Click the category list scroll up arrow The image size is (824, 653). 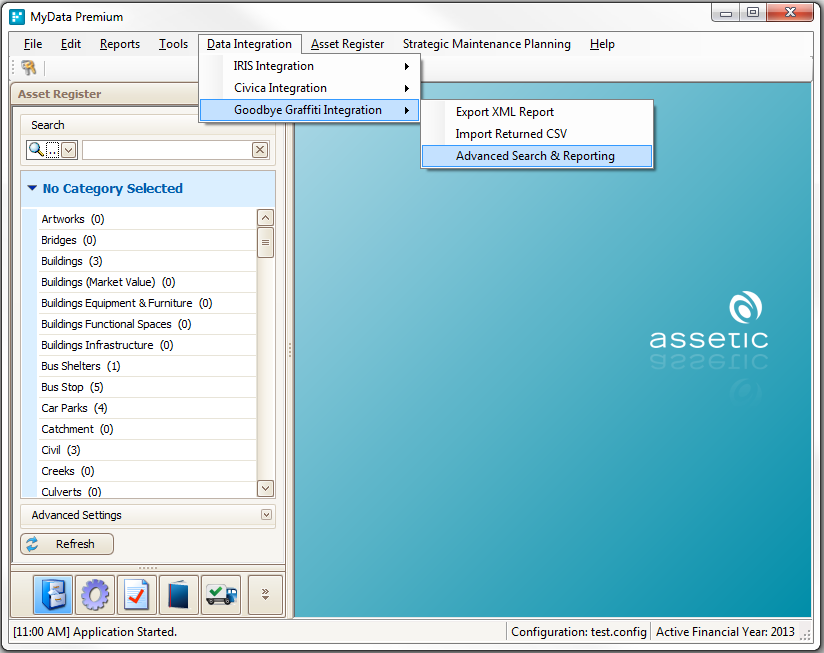tap(265, 217)
